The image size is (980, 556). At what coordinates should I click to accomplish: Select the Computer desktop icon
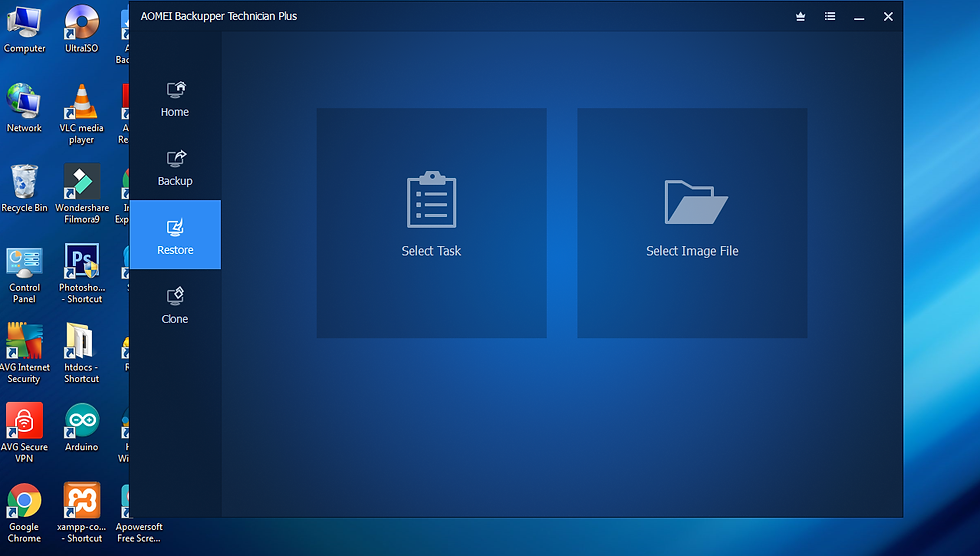(x=24, y=29)
